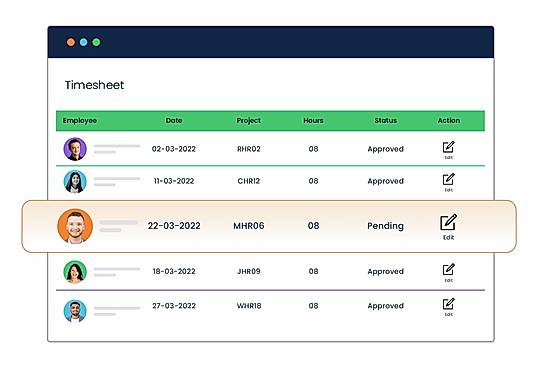Click the Timesheet page title
The height and width of the screenshot is (368, 538).
(94, 85)
